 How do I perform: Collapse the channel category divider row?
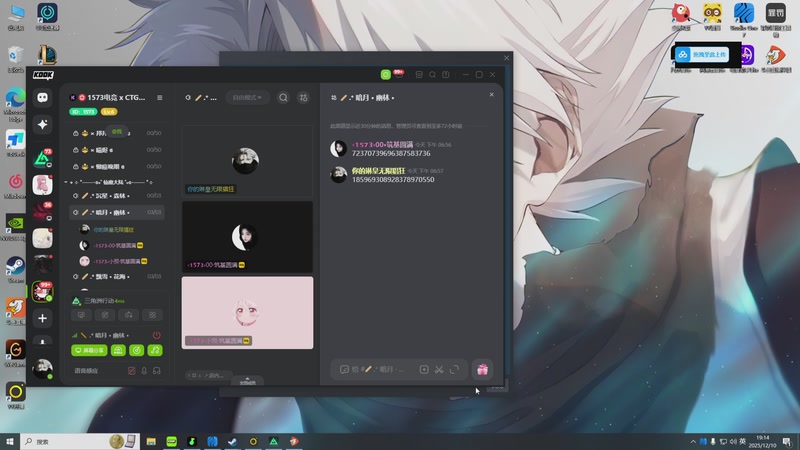click(109, 182)
